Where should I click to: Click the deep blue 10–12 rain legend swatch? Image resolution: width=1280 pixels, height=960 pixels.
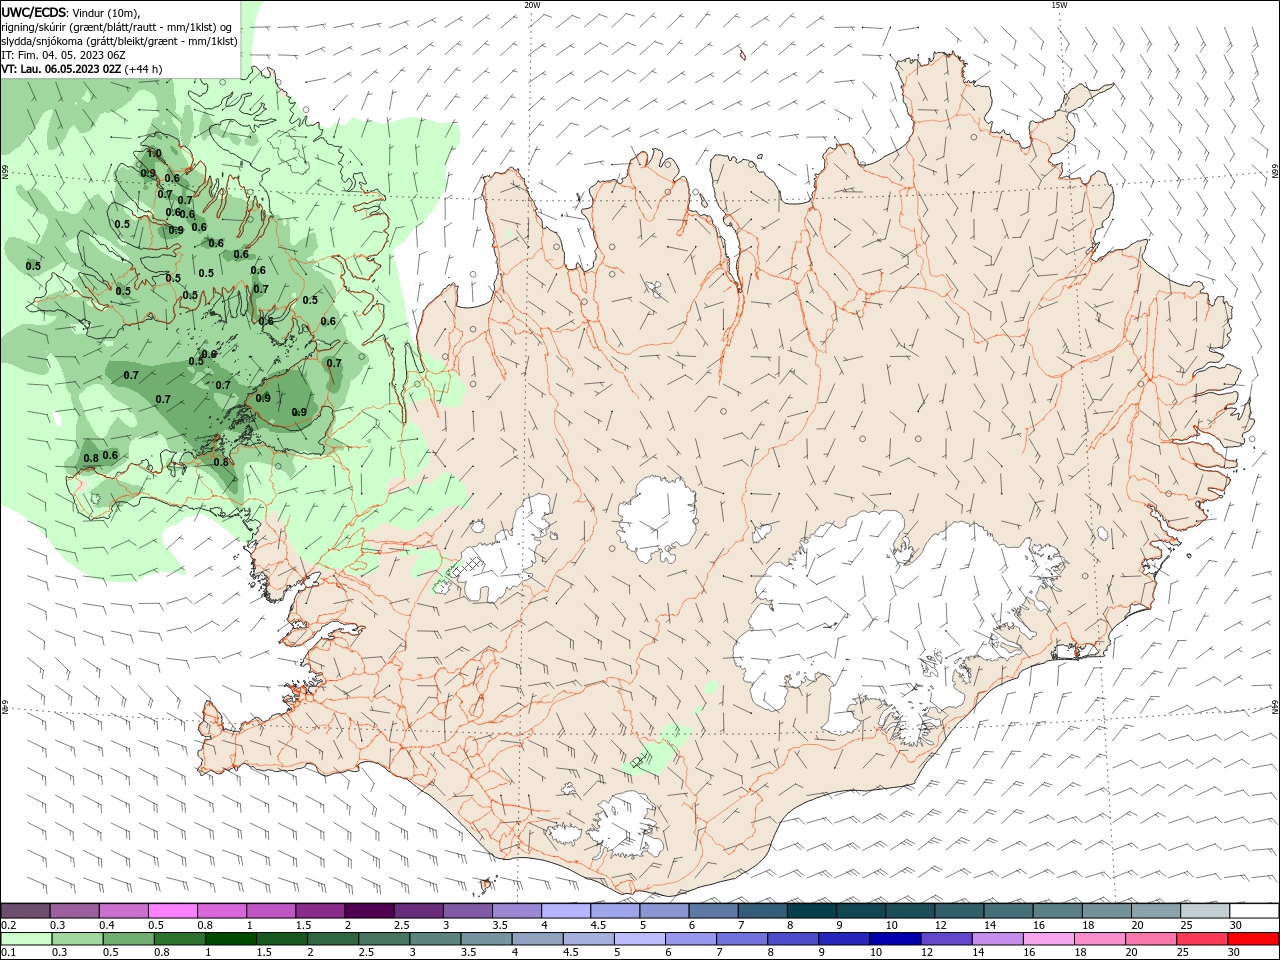[x=894, y=938]
